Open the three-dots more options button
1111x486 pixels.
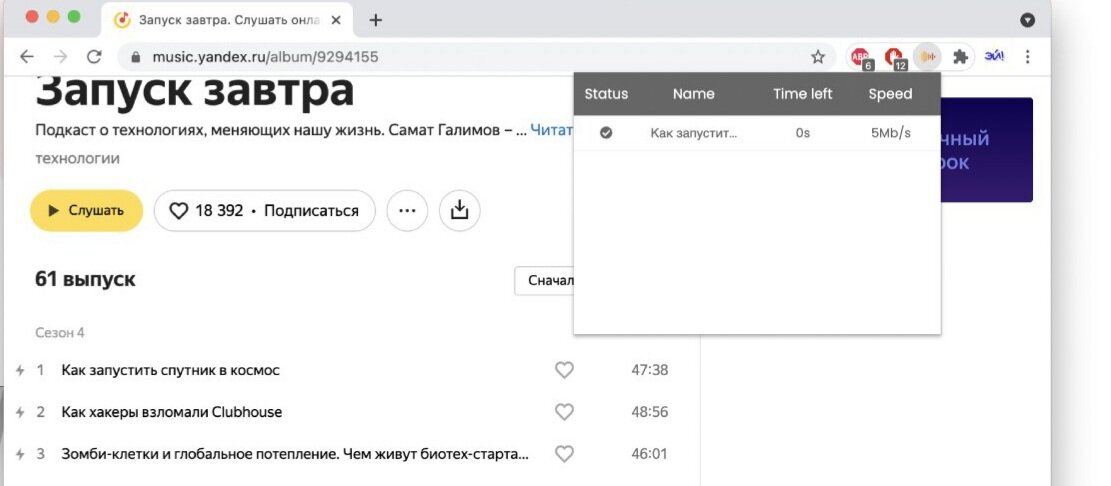(407, 210)
